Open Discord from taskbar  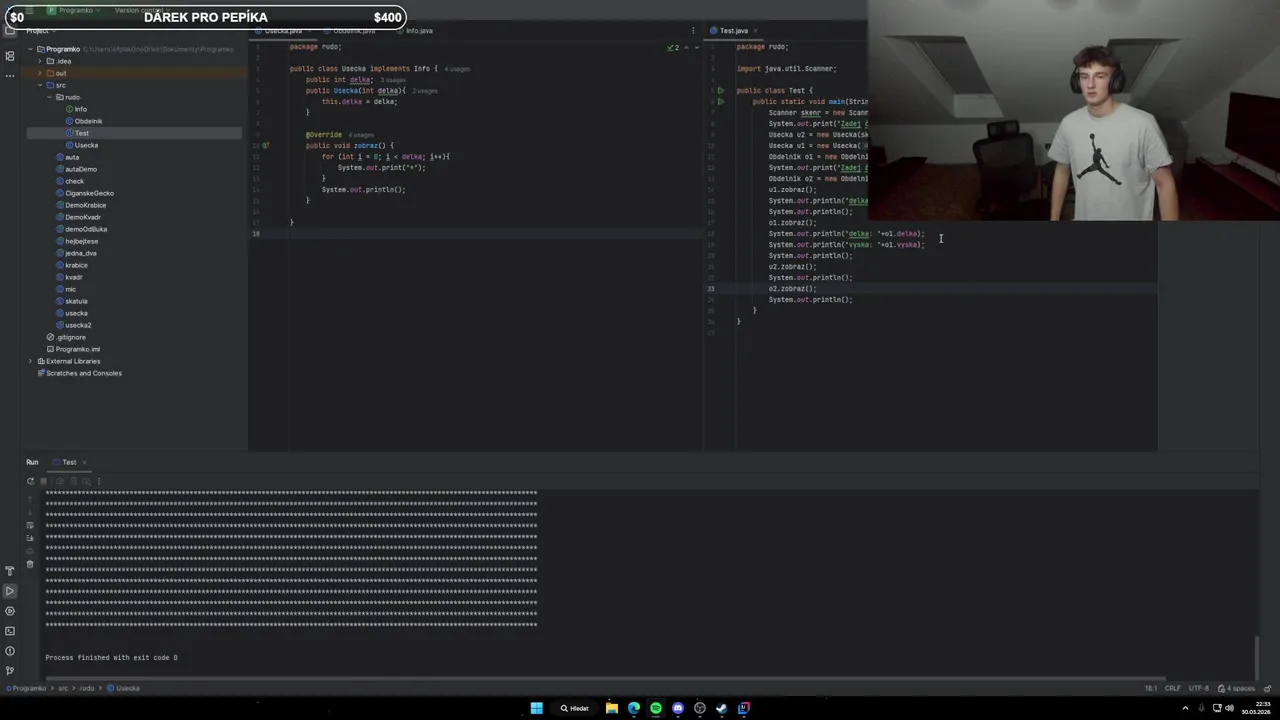[678, 708]
